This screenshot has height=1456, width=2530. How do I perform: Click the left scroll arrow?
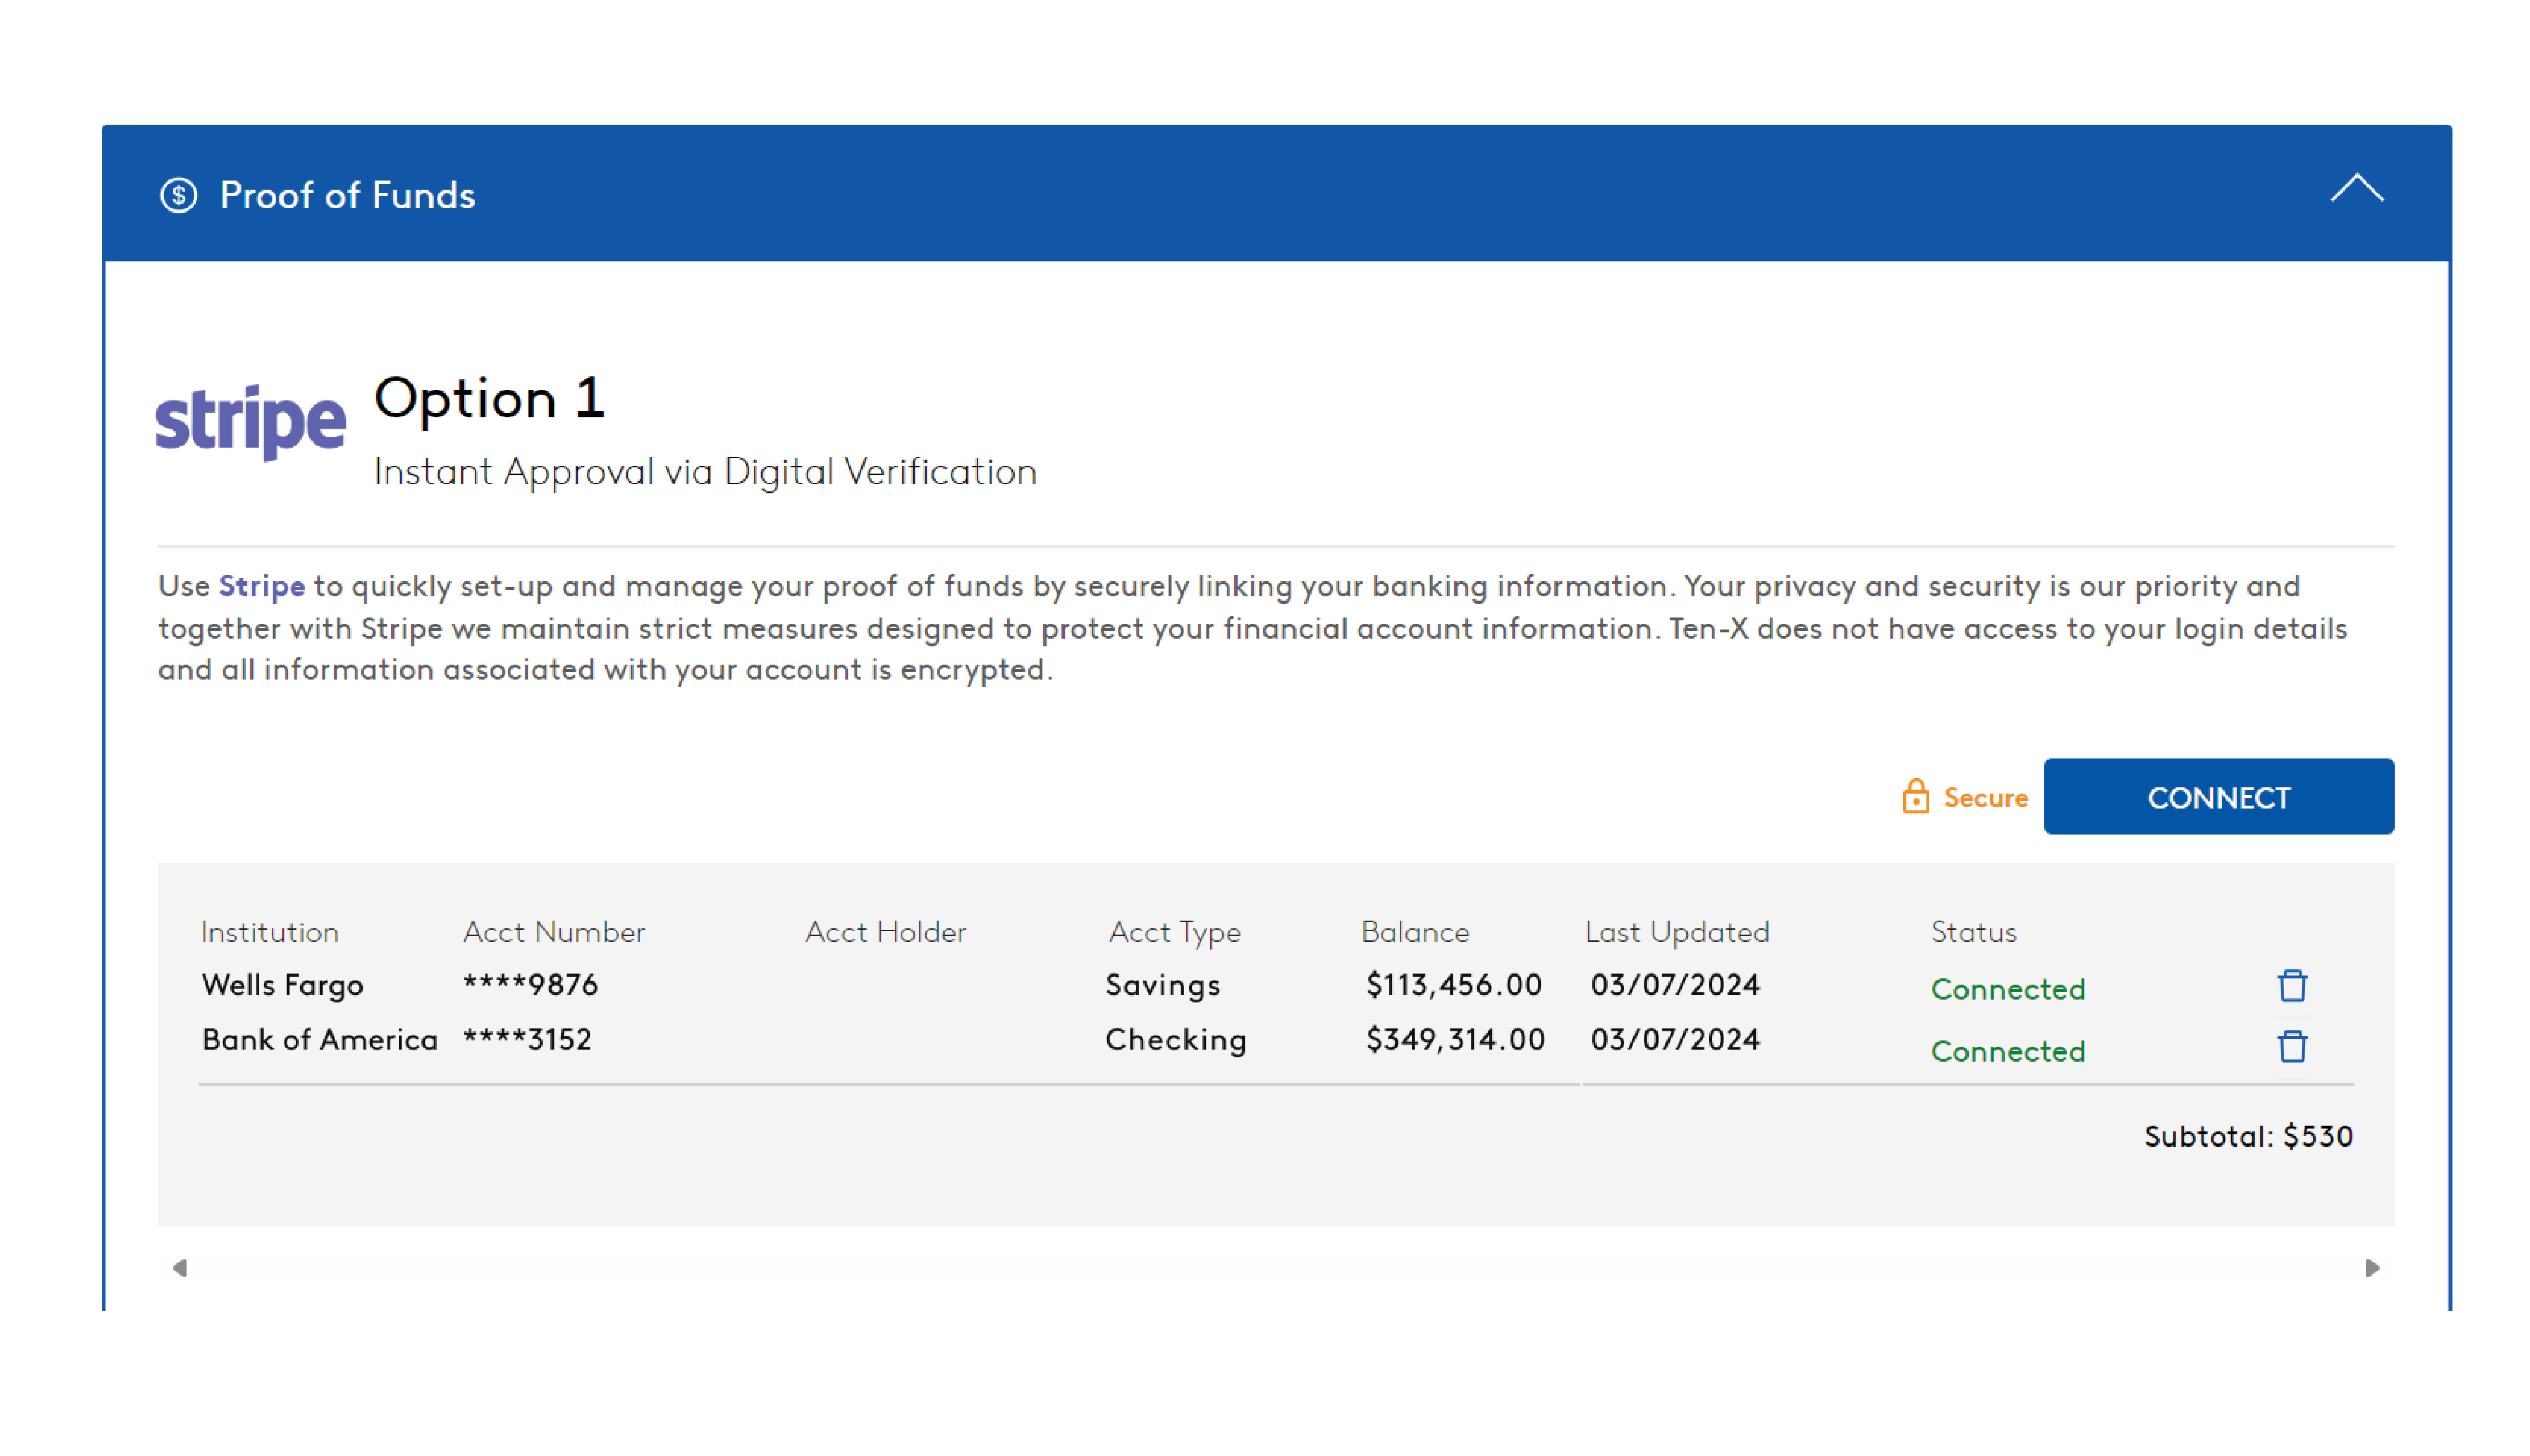[x=180, y=1268]
